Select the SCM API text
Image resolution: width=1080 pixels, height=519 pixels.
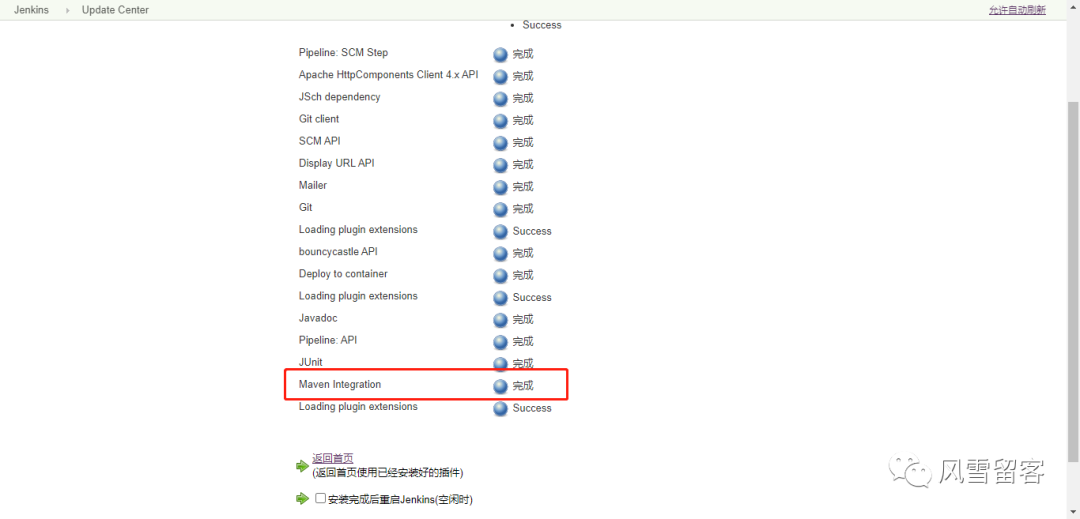(x=320, y=140)
